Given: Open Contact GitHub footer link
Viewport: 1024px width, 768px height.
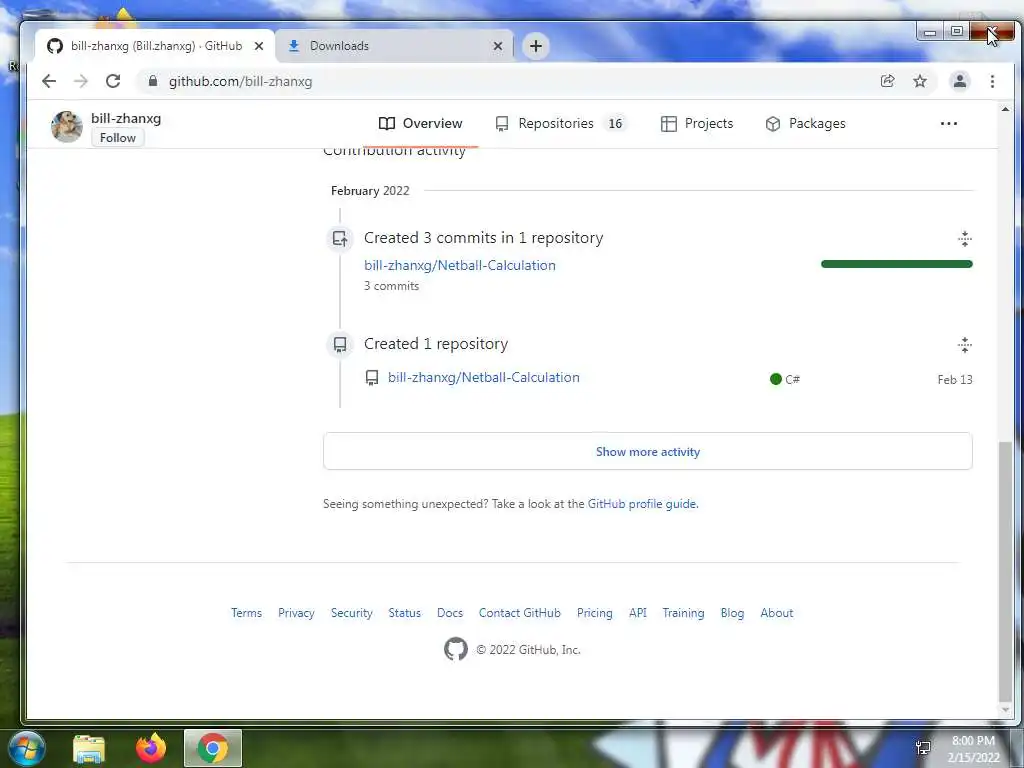Looking at the screenshot, I should pyautogui.click(x=519, y=613).
